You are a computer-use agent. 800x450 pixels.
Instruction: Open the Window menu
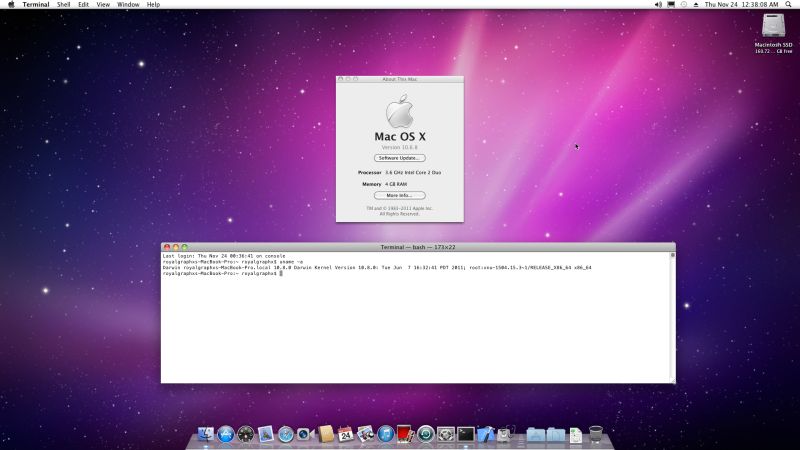(x=128, y=4)
